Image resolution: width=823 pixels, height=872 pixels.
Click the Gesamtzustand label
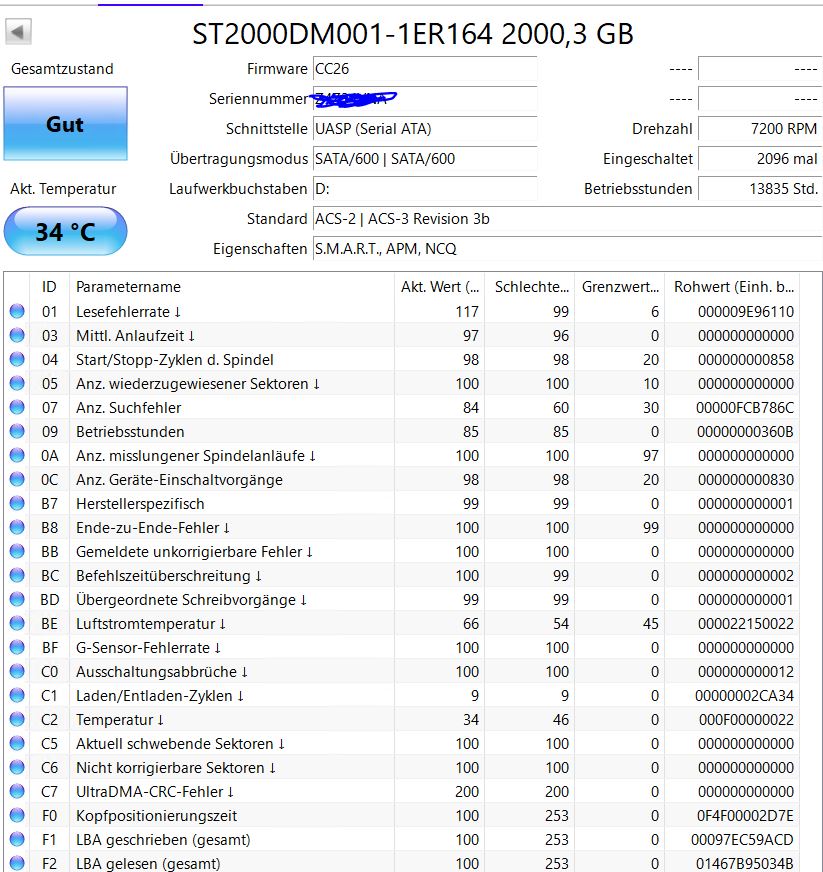coord(62,68)
